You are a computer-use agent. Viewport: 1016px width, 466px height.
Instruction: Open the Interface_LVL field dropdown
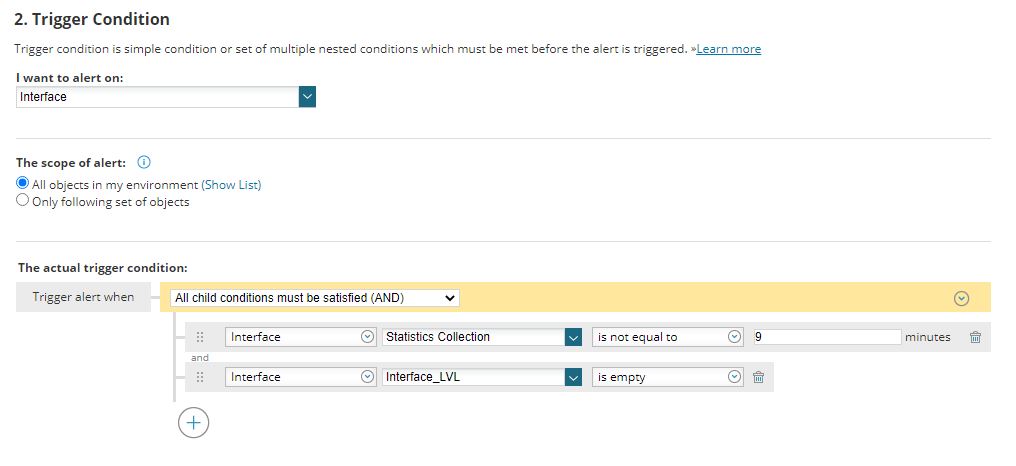coord(573,377)
